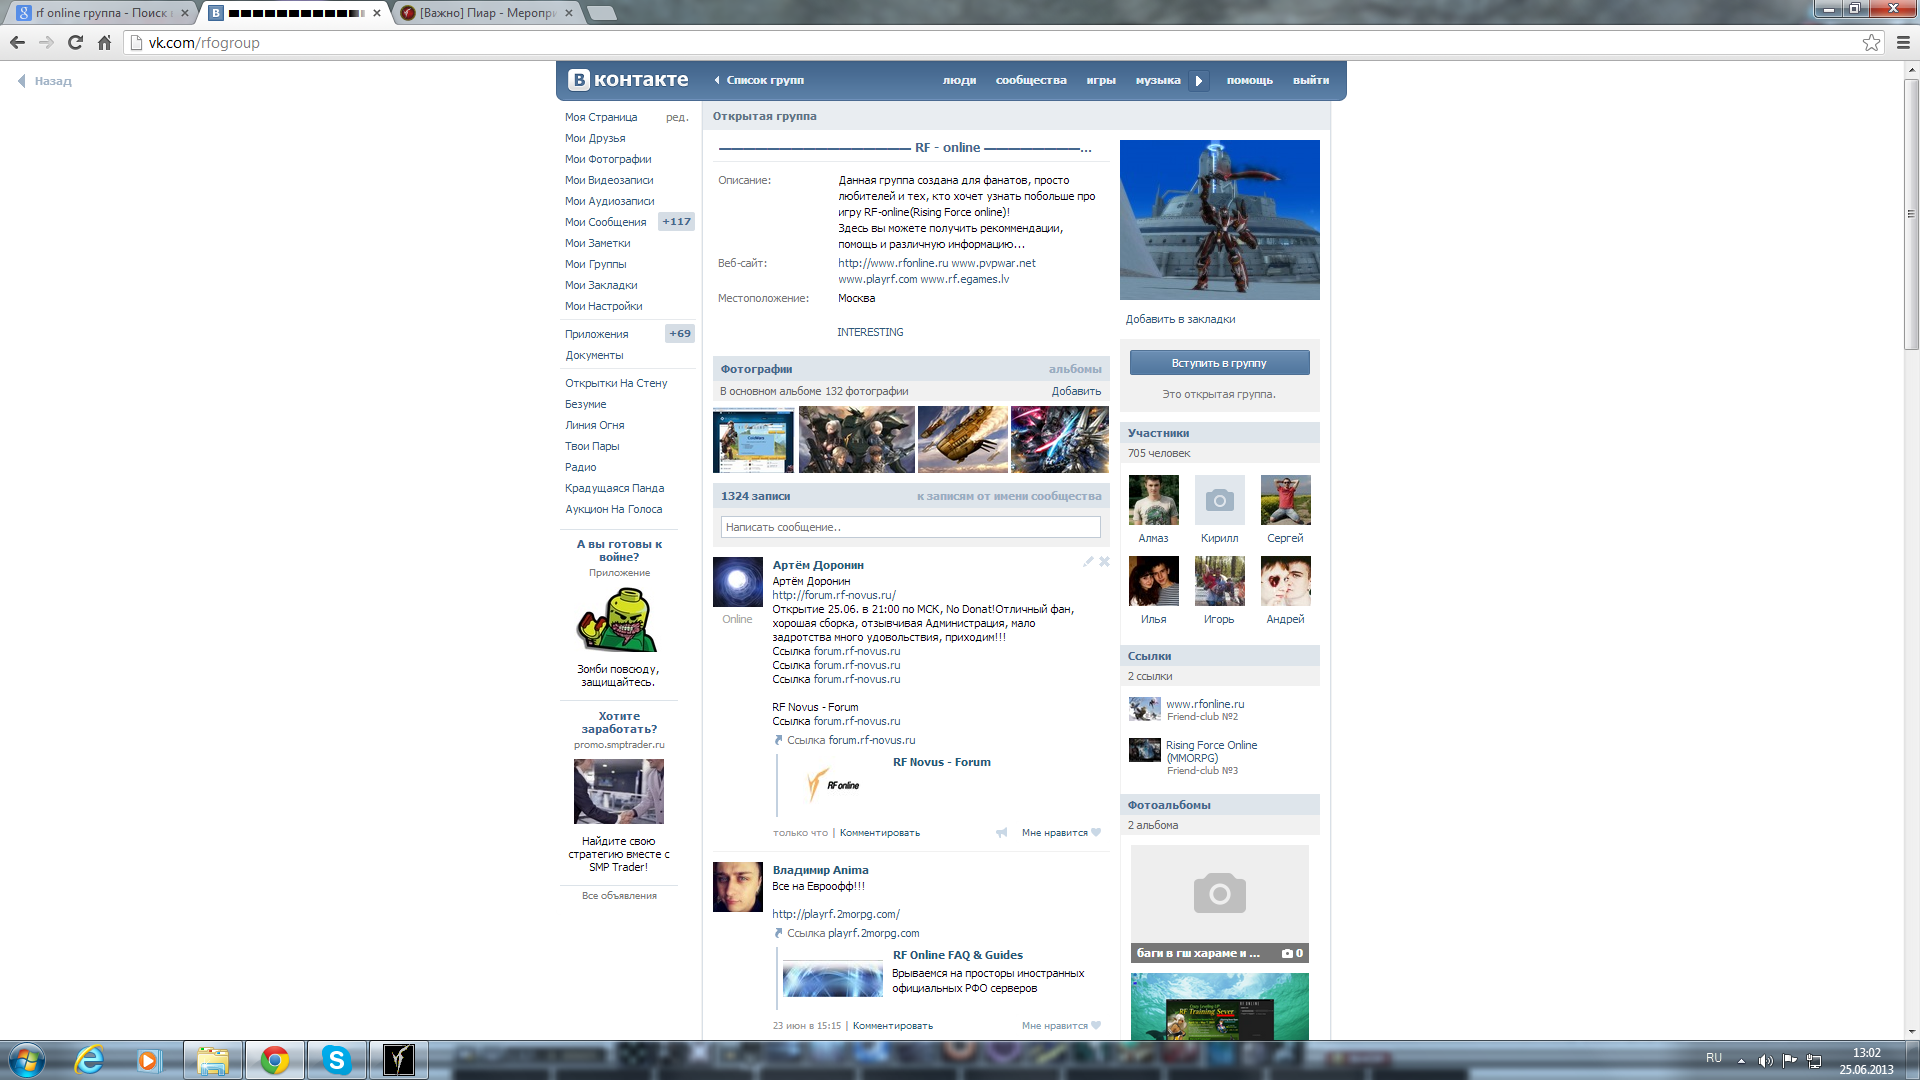Open 'музыка' in the header menu
This screenshot has height=1080, width=1920.
tap(1158, 80)
